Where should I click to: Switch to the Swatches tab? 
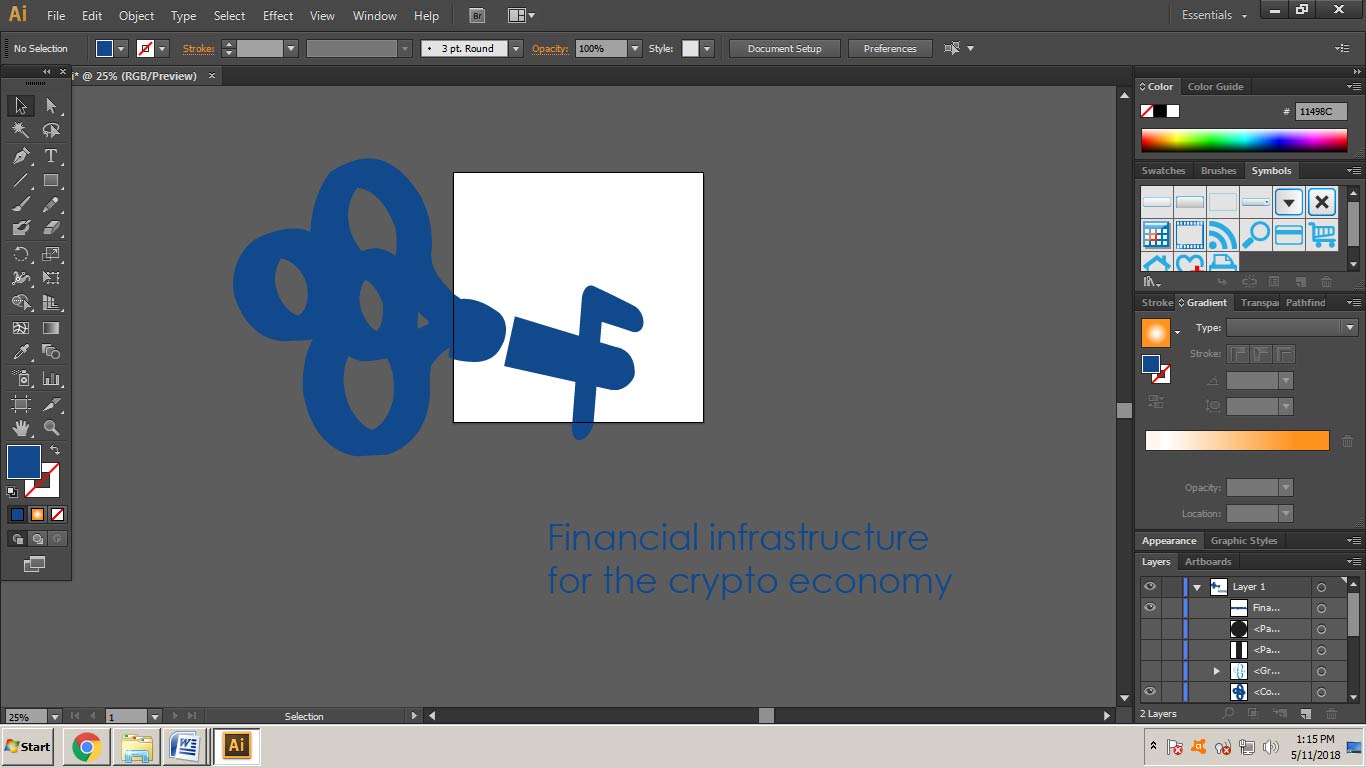click(x=1164, y=171)
